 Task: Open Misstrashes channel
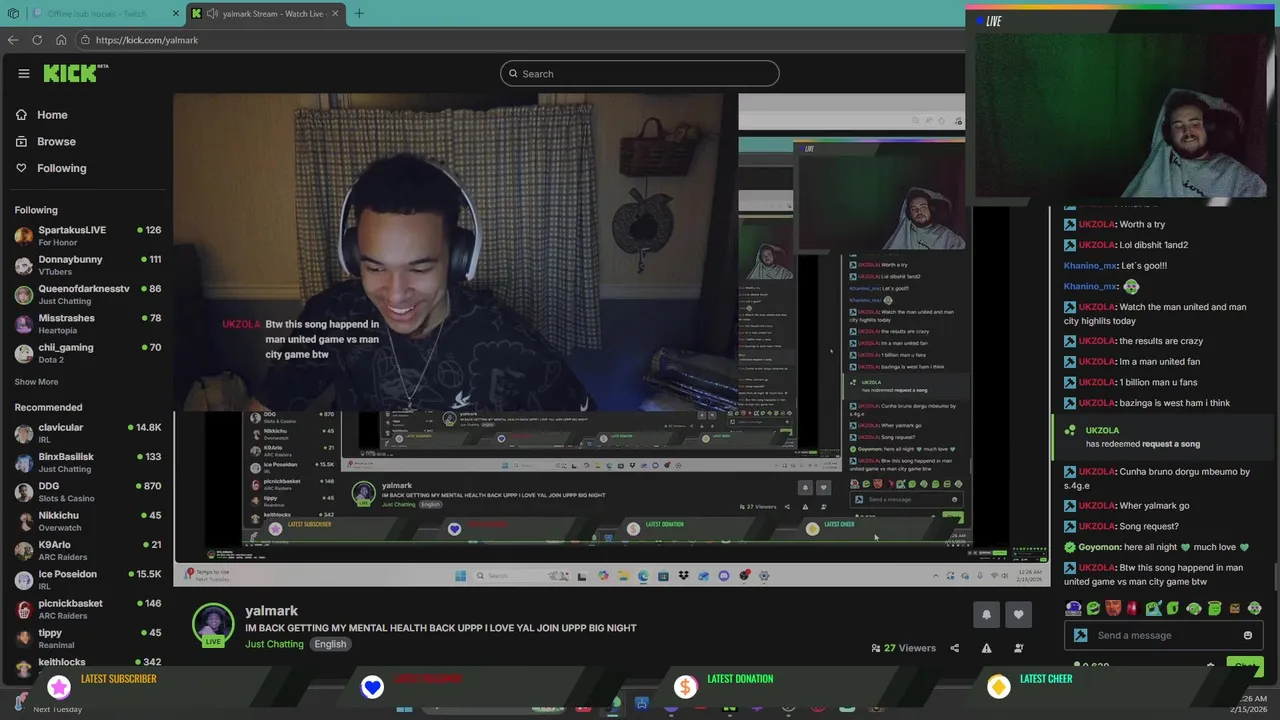click(88, 323)
